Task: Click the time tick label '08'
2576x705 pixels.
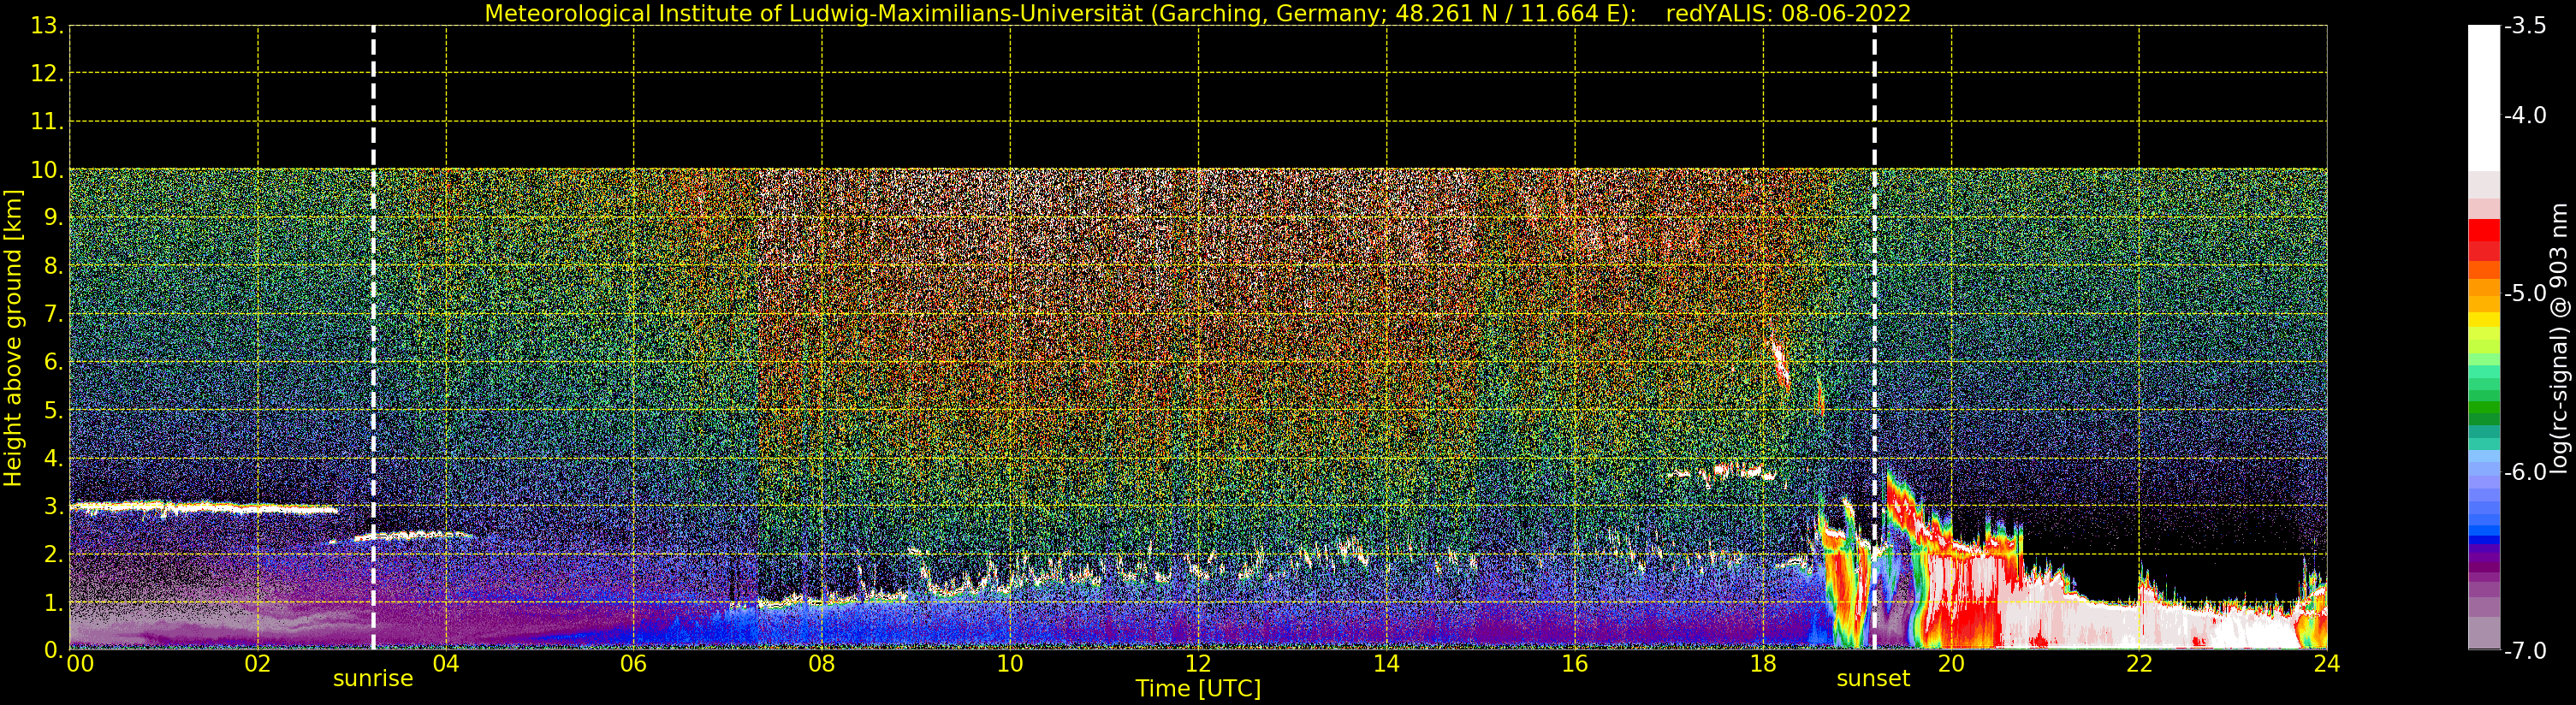Action: (x=822, y=664)
